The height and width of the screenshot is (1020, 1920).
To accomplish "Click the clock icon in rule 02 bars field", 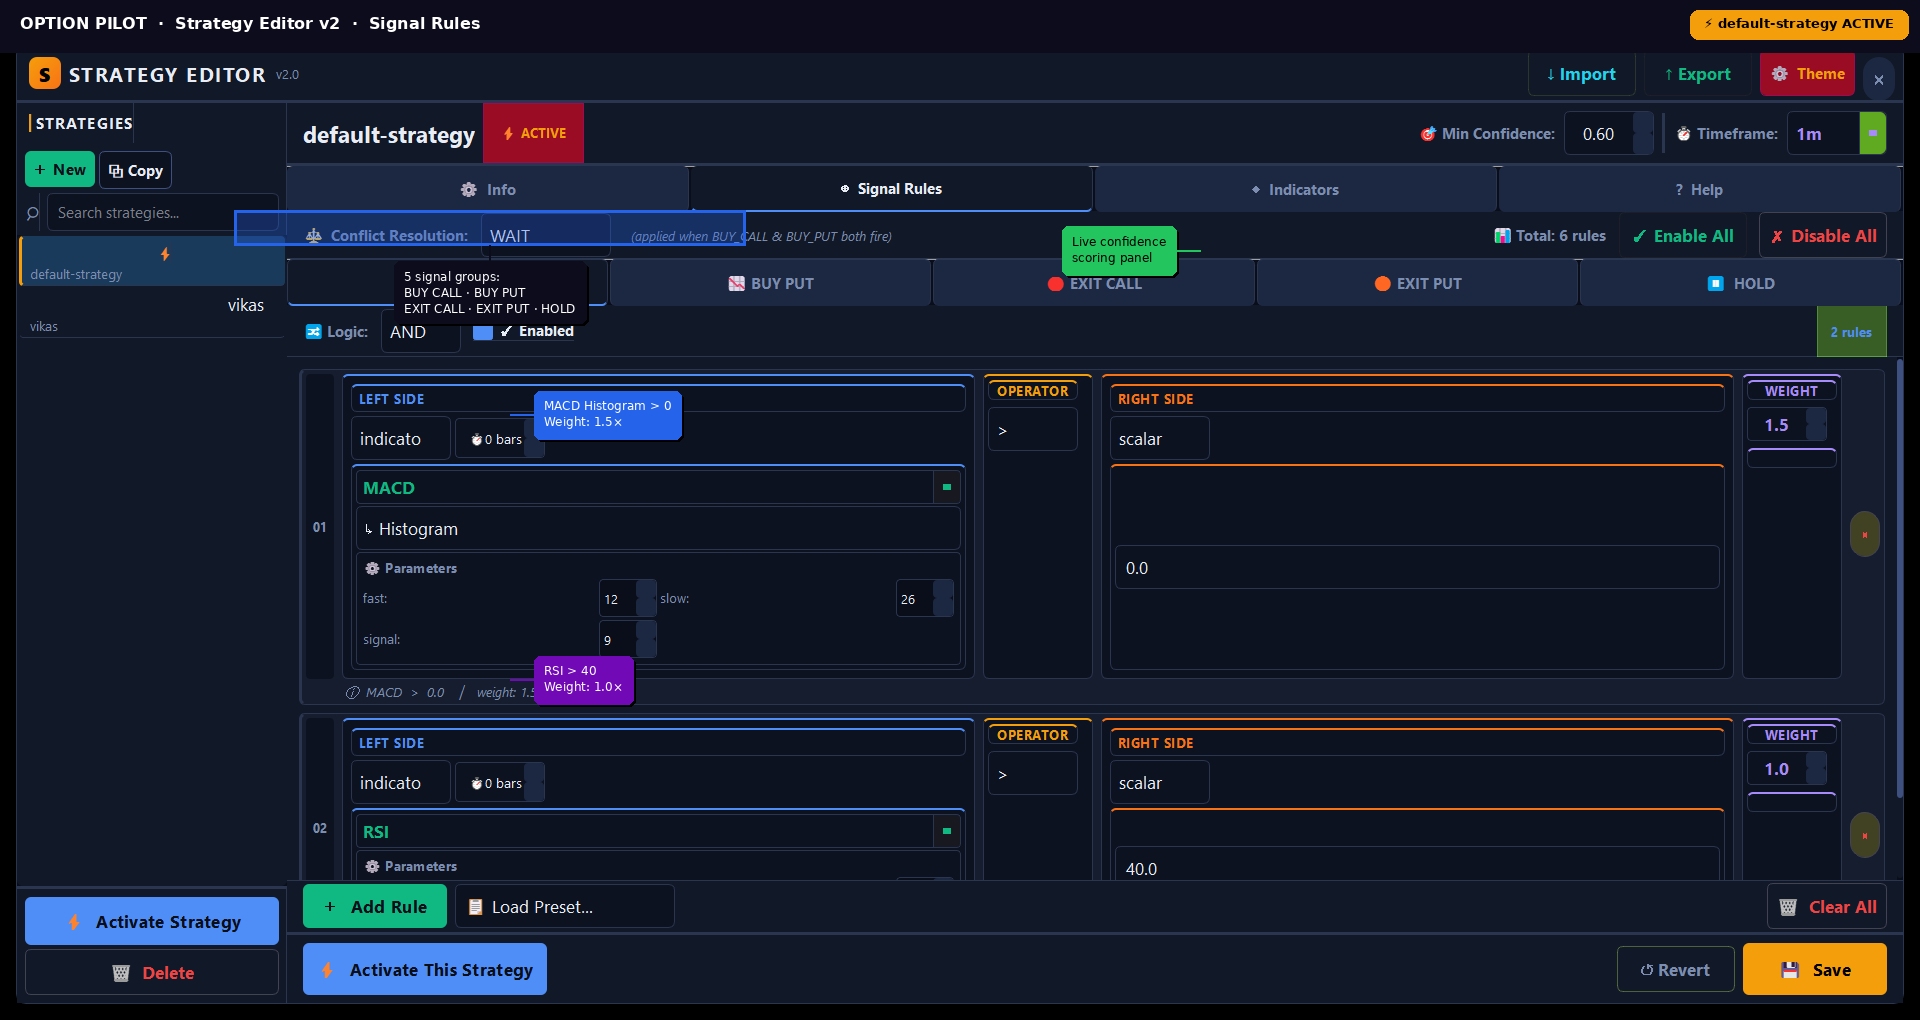I will pos(477,784).
